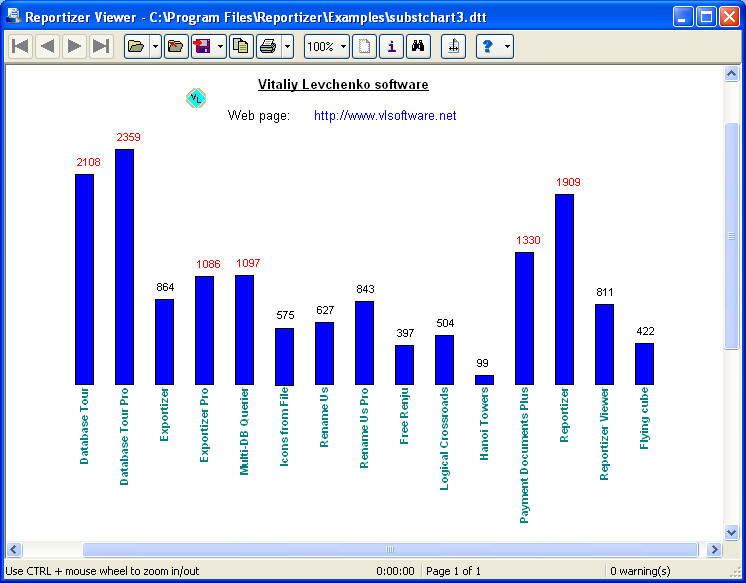Click the 0:00:00 timer in status bar
Viewport: 746px width, 583px height.
coord(395,571)
